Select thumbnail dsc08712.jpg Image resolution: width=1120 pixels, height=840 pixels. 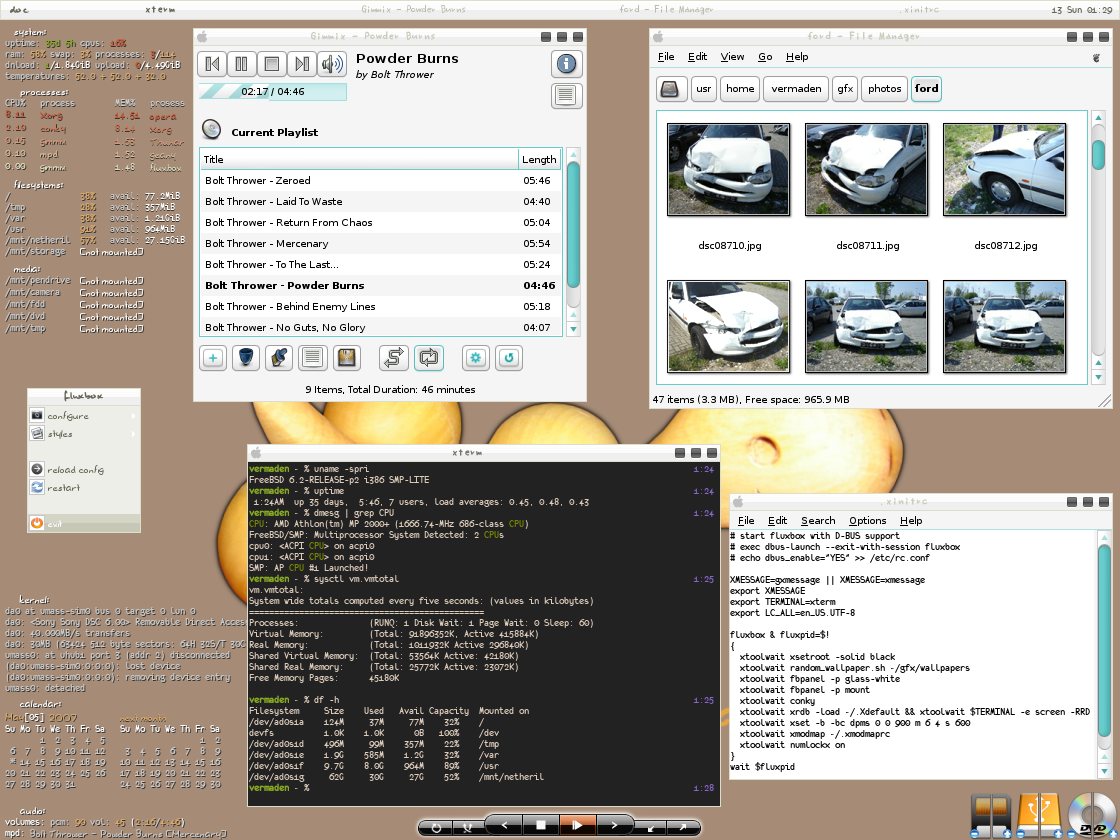point(1004,169)
